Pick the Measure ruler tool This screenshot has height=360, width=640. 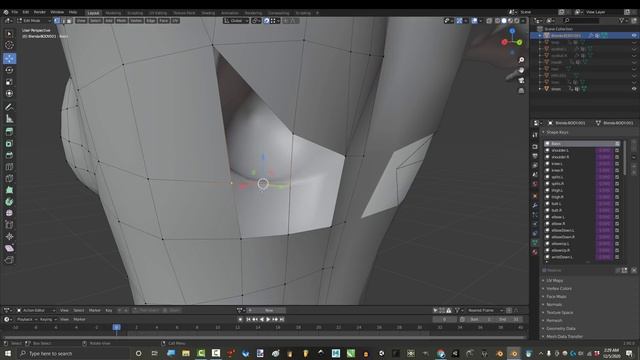[x=9, y=119]
